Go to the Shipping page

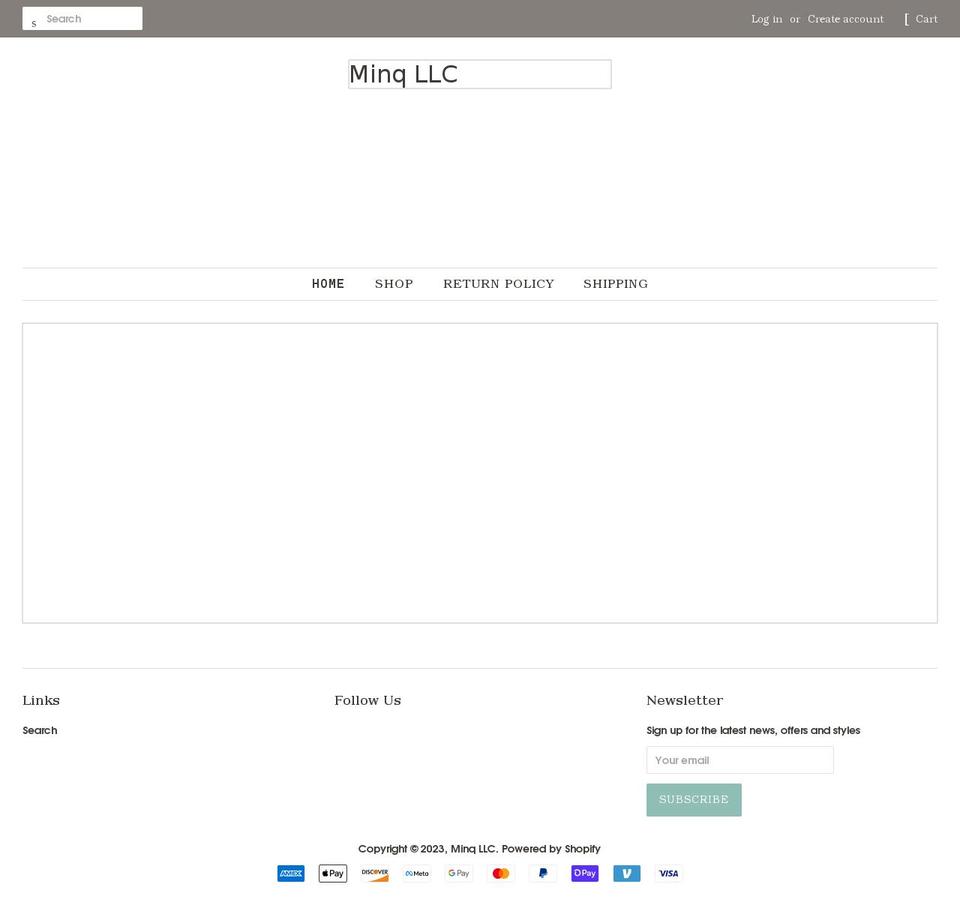tap(615, 284)
